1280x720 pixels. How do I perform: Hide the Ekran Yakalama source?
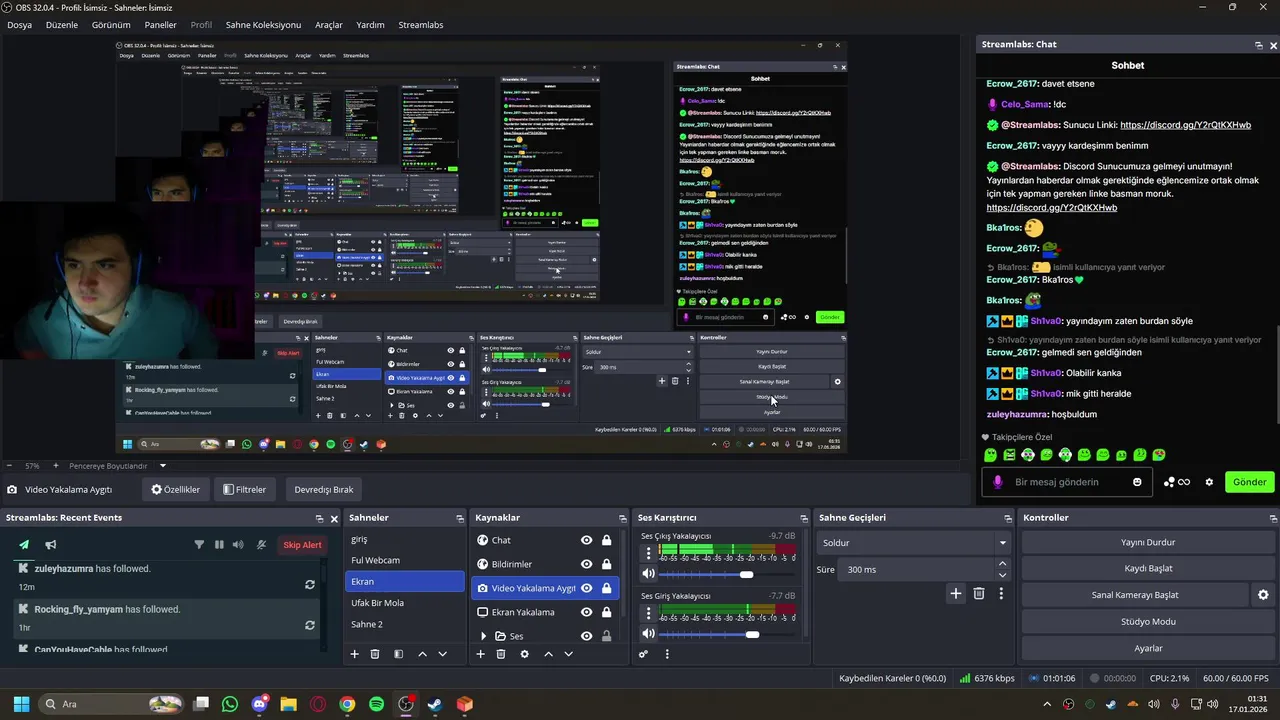coord(587,612)
